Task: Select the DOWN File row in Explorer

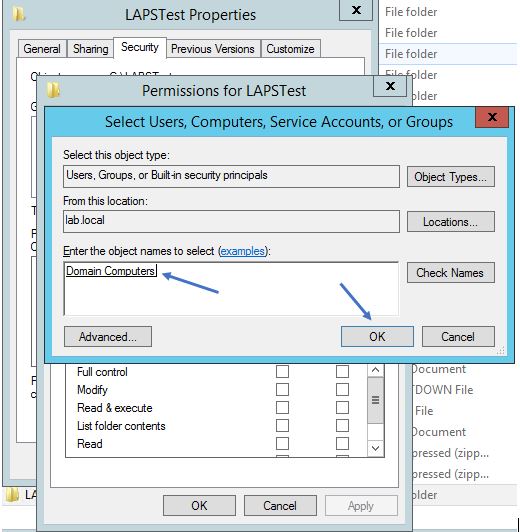Action: (465, 390)
